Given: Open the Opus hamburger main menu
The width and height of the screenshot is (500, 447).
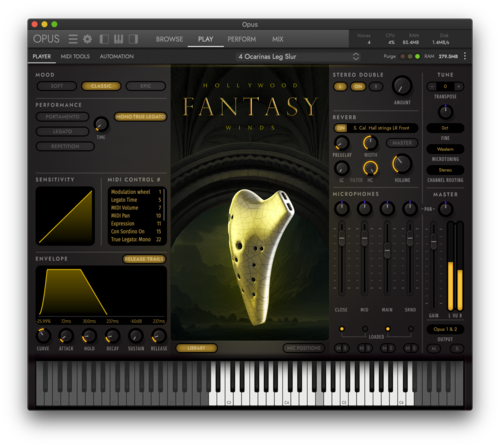Looking at the screenshot, I should tap(73, 39).
